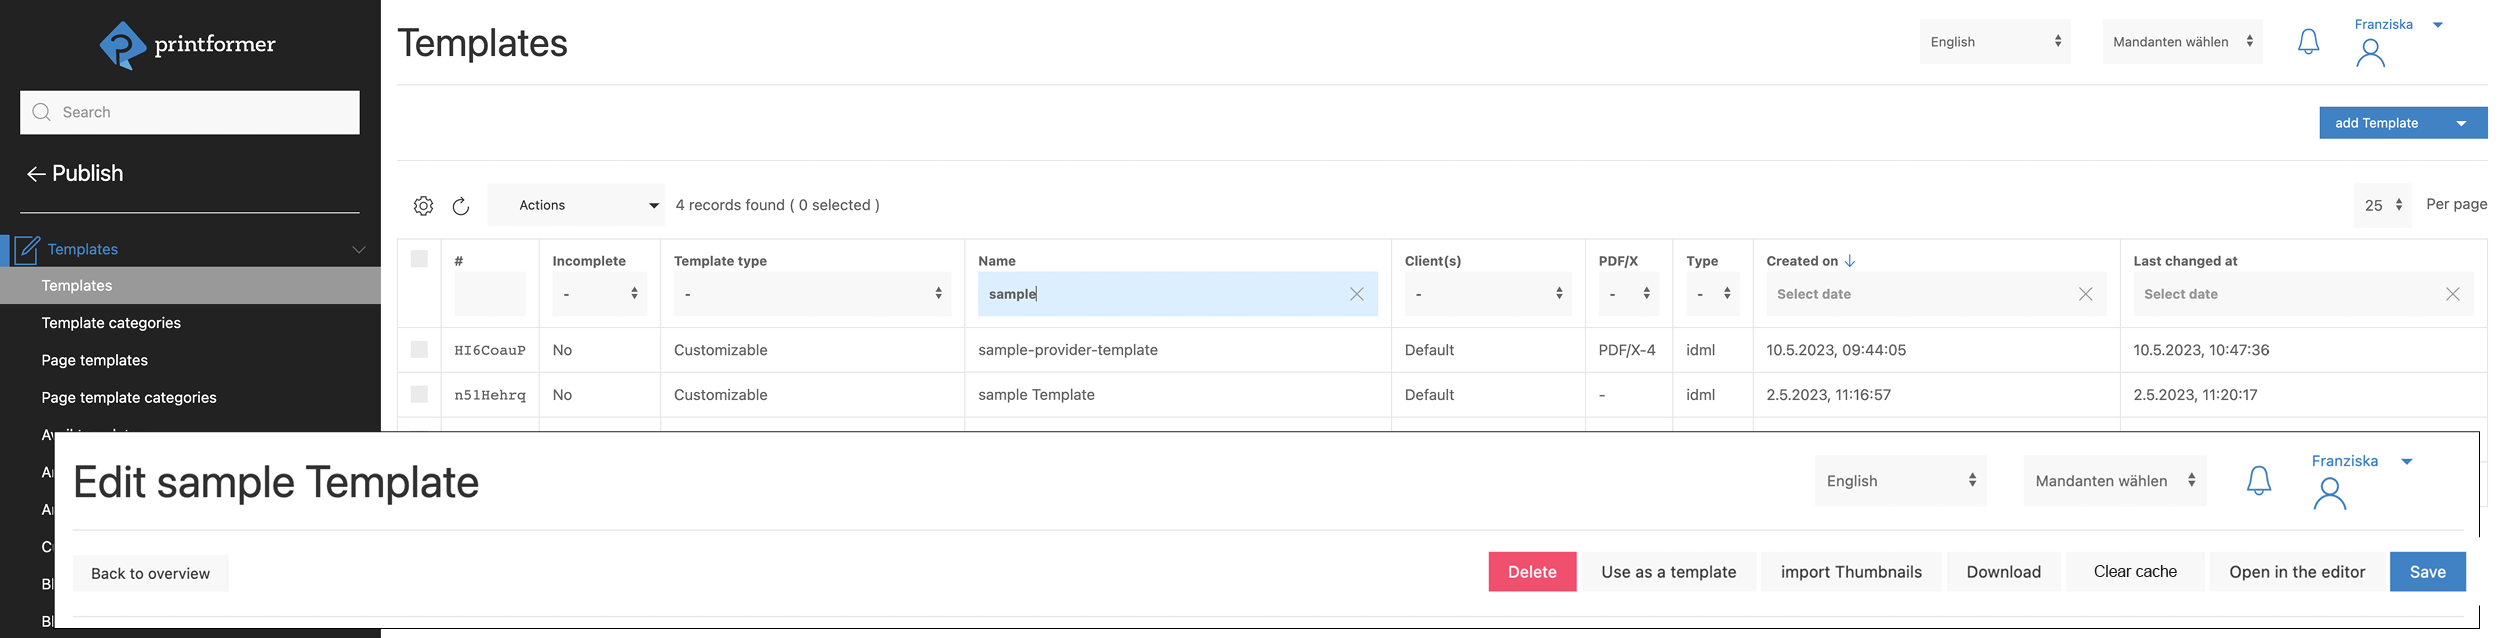Viewport: 2504px width, 638px height.
Task: Open the Actions dropdown
Action: pyautogui.click(x=576, y=205)
